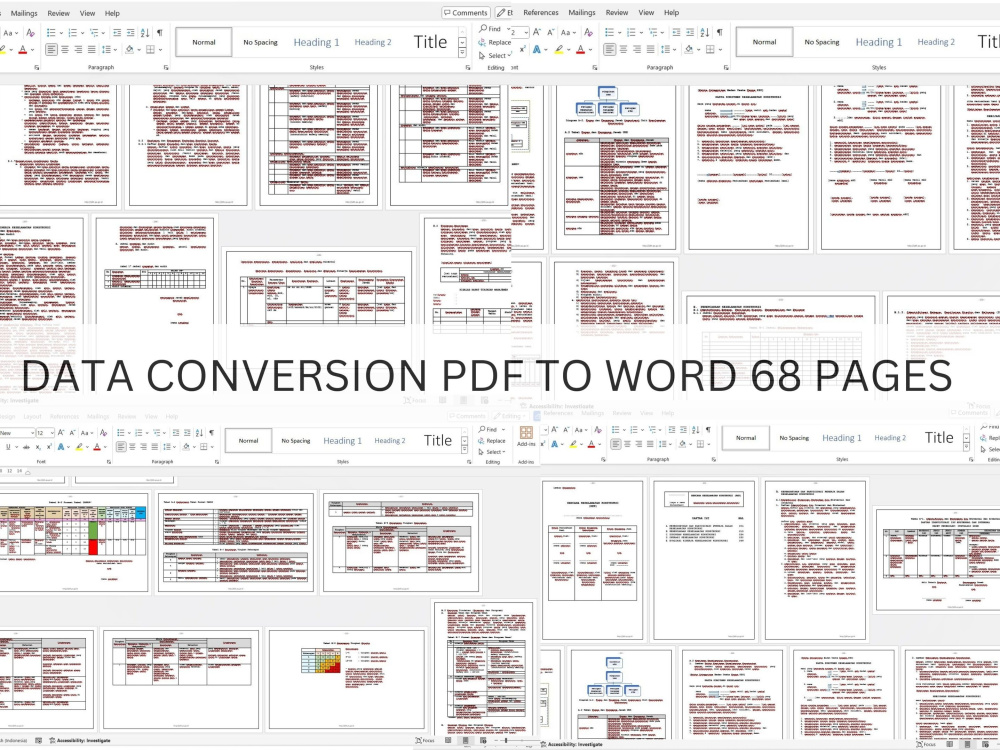This screenshot has height=750, width=1000.
Task: Click Find in top-left window's Editing group
Action: [x=490, y=29]
